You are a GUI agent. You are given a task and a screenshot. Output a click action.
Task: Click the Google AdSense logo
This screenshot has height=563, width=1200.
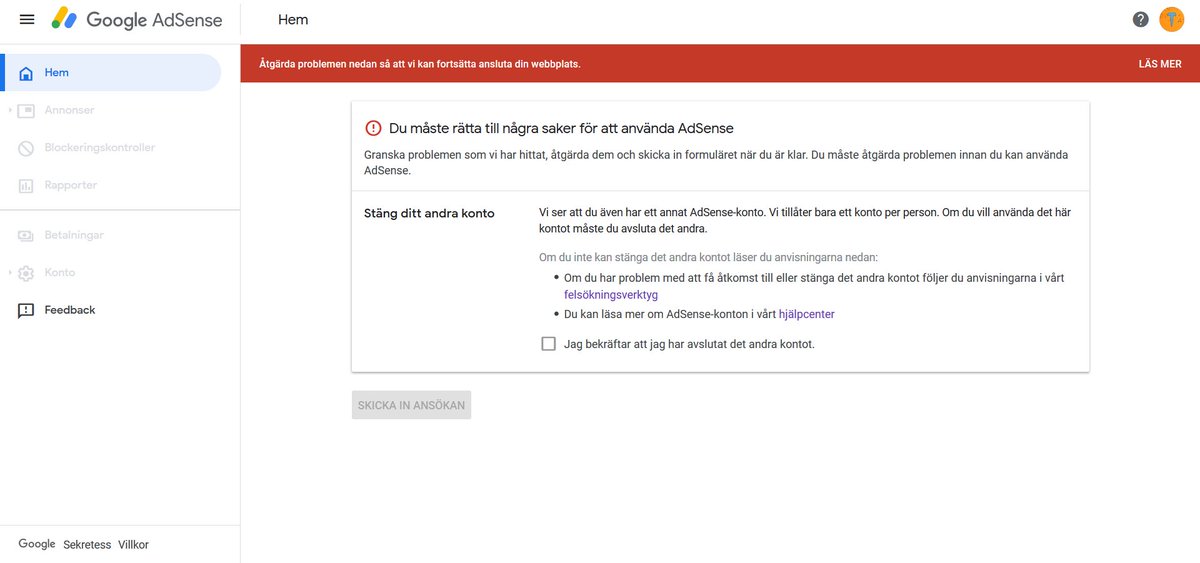(137, 20)
